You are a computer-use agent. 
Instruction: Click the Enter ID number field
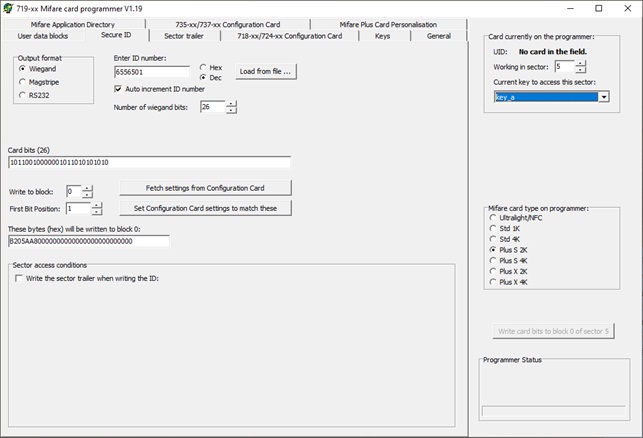[152, 72]
